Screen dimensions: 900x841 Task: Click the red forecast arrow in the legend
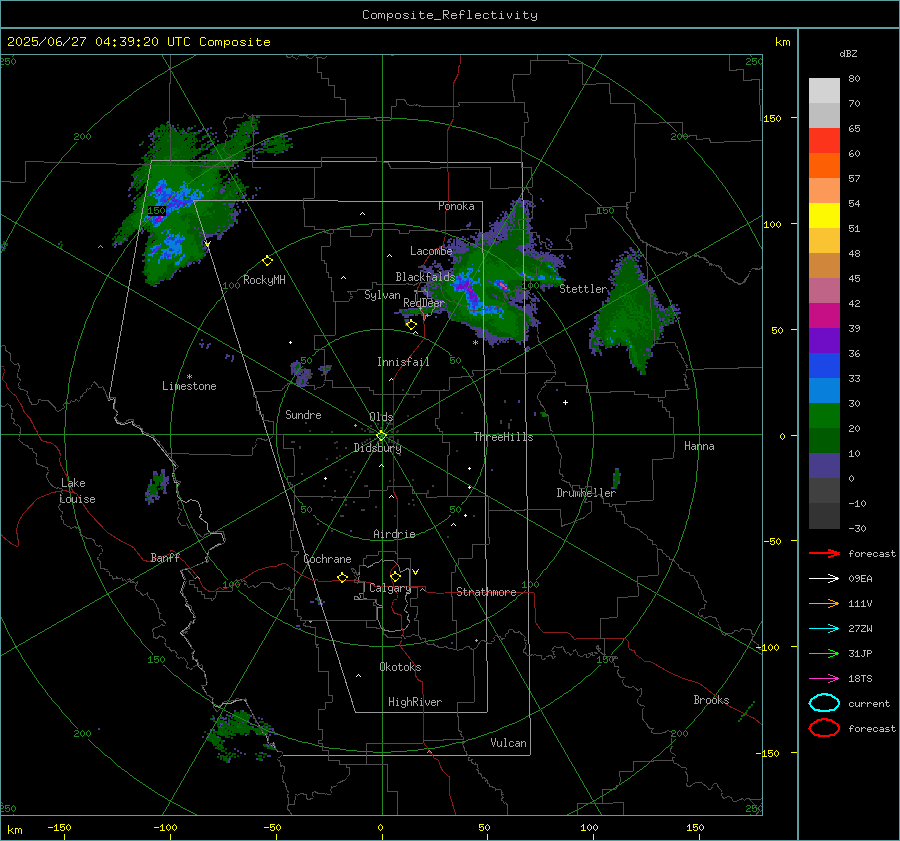pyautogui.click(x=824, y=553)
